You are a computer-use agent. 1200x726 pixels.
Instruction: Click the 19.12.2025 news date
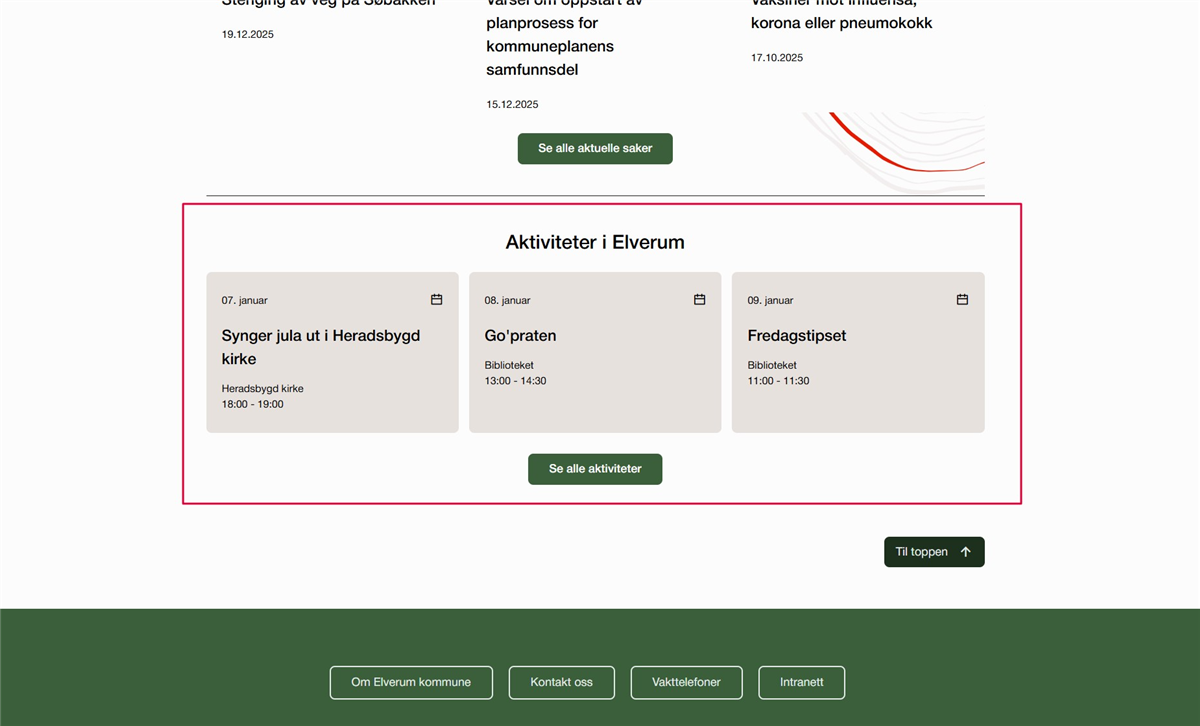pyautogui.click(x=248, y=35)
